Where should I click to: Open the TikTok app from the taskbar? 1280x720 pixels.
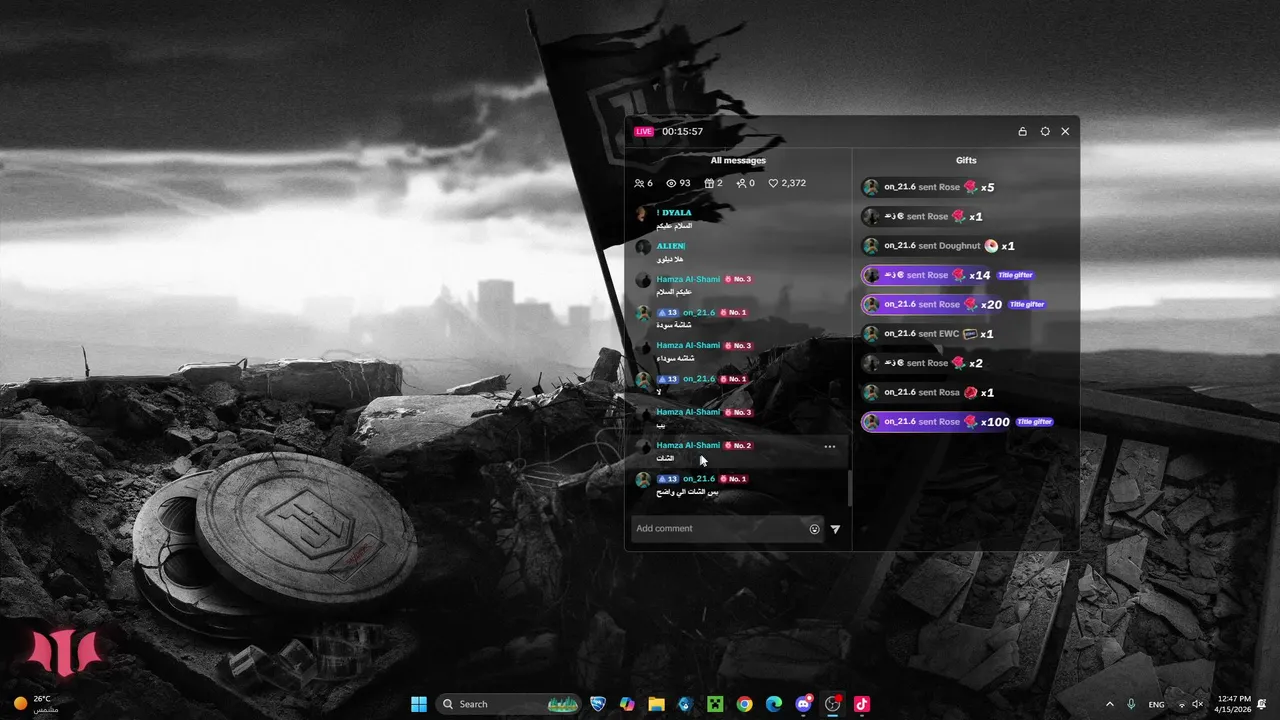tap(862, 704)
